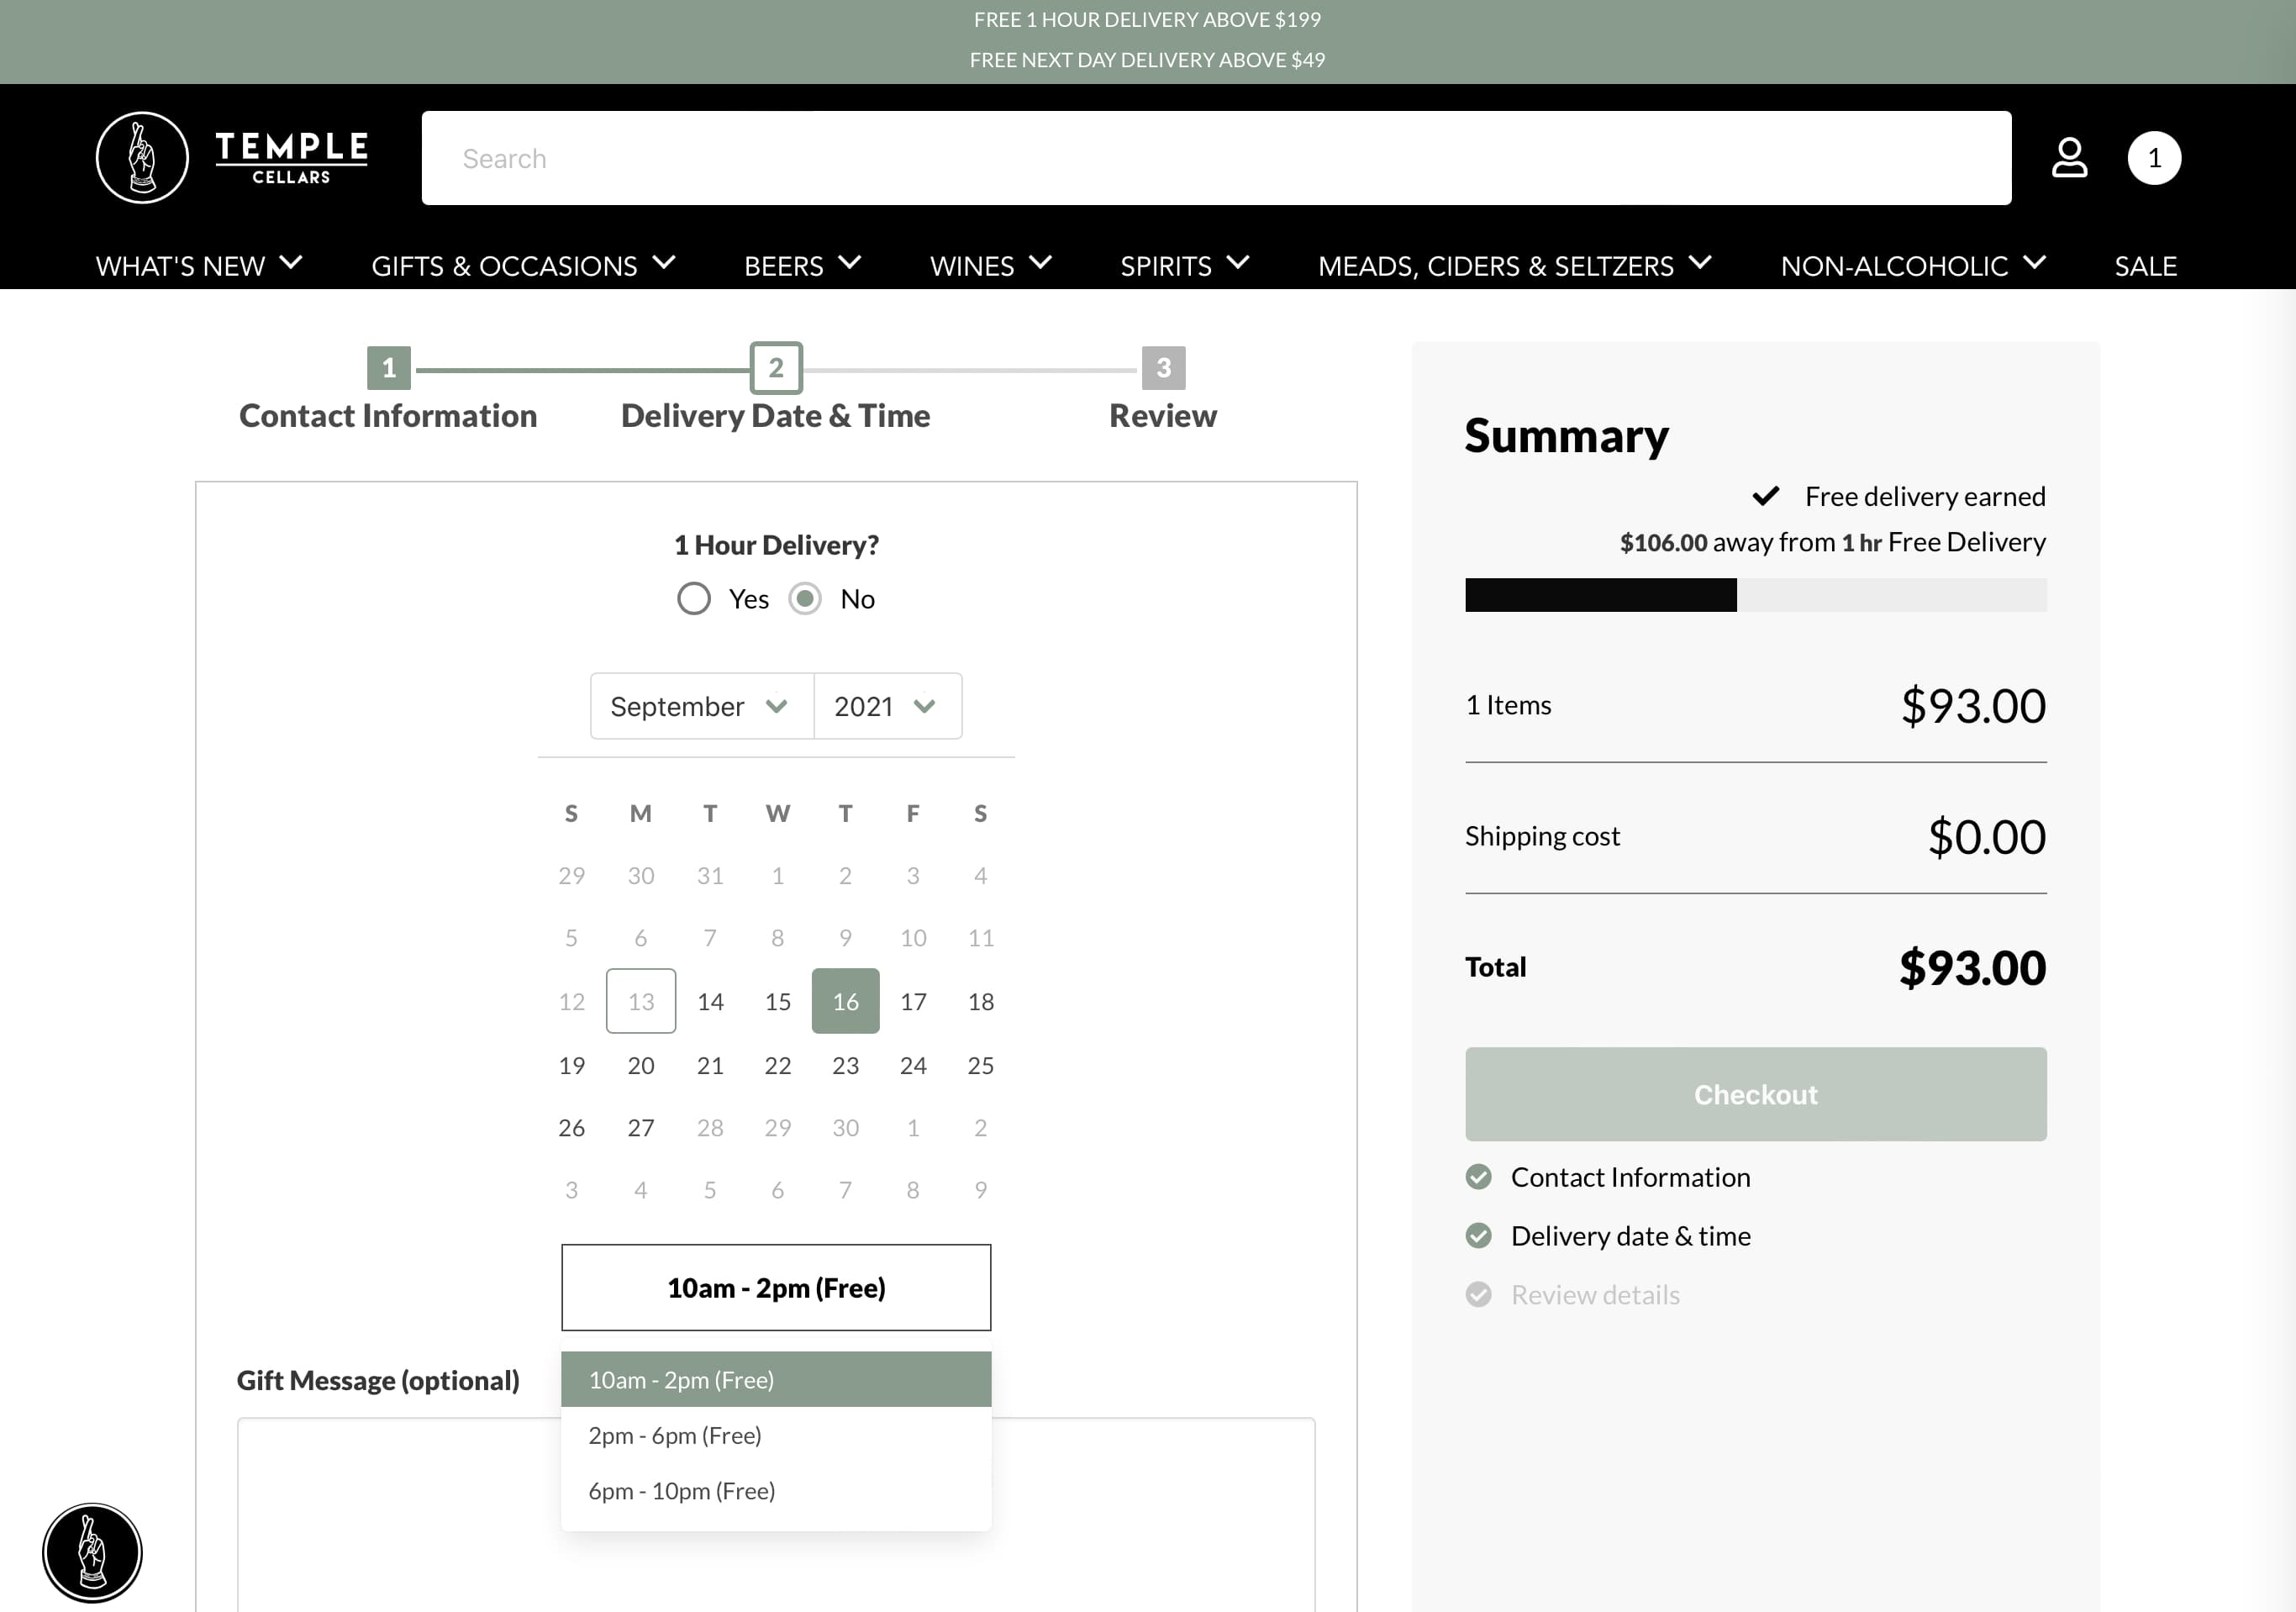Image resolution: width=2296 pixels, height=1612 pixels.
Task: Open the 2021 year dropdown
Action: coord(886,706)
